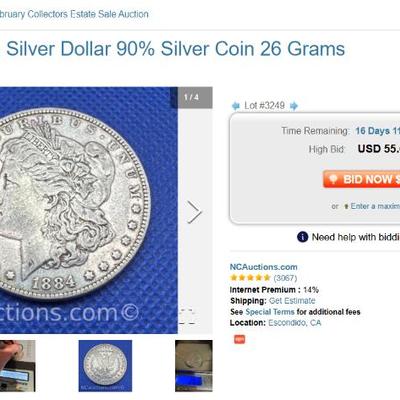Click the fullscreen corners icon on image
Screen dimensions: 400x400
point(187,317)
